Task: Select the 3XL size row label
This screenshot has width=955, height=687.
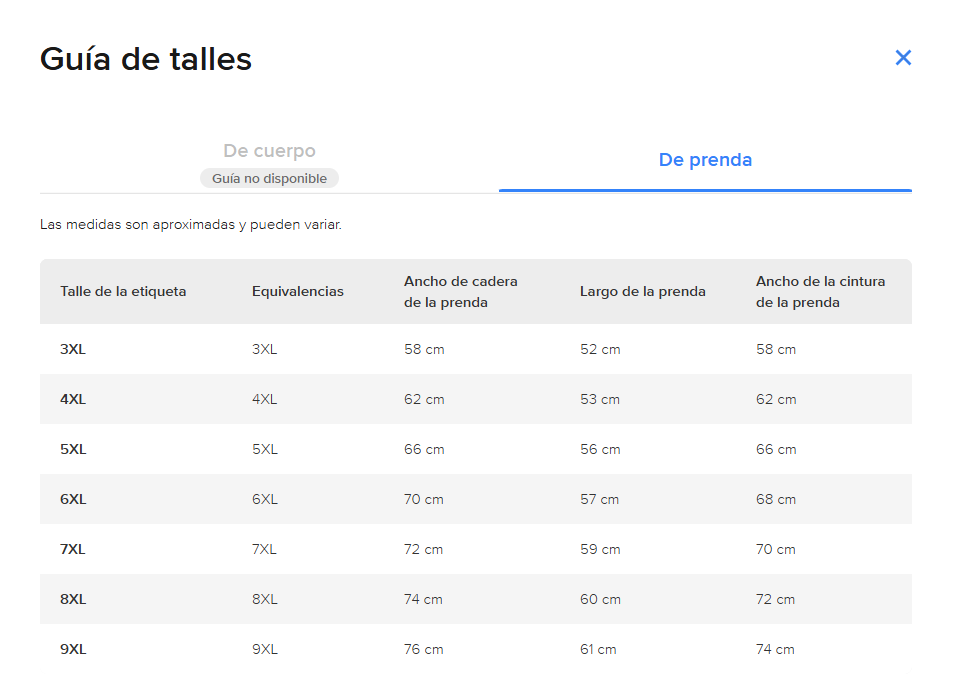Action: pyautogui.click(x=73, y=349)
